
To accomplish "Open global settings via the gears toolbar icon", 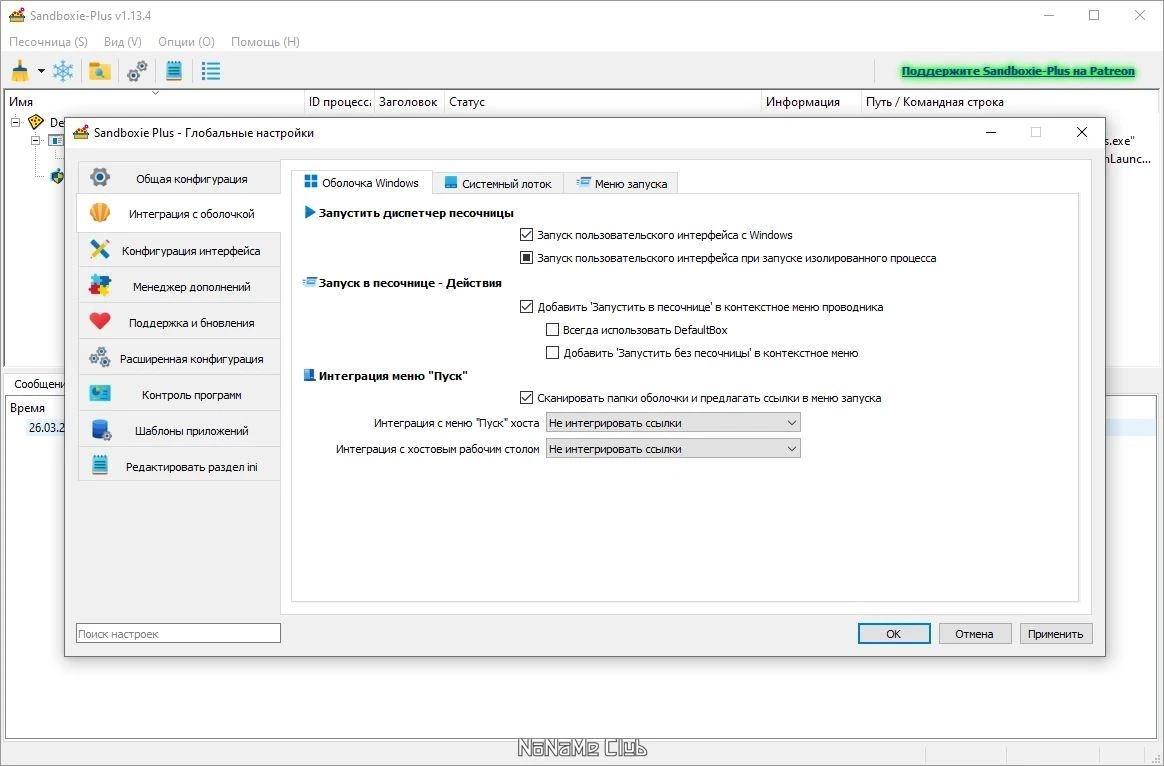I will [x=137, y=71].
